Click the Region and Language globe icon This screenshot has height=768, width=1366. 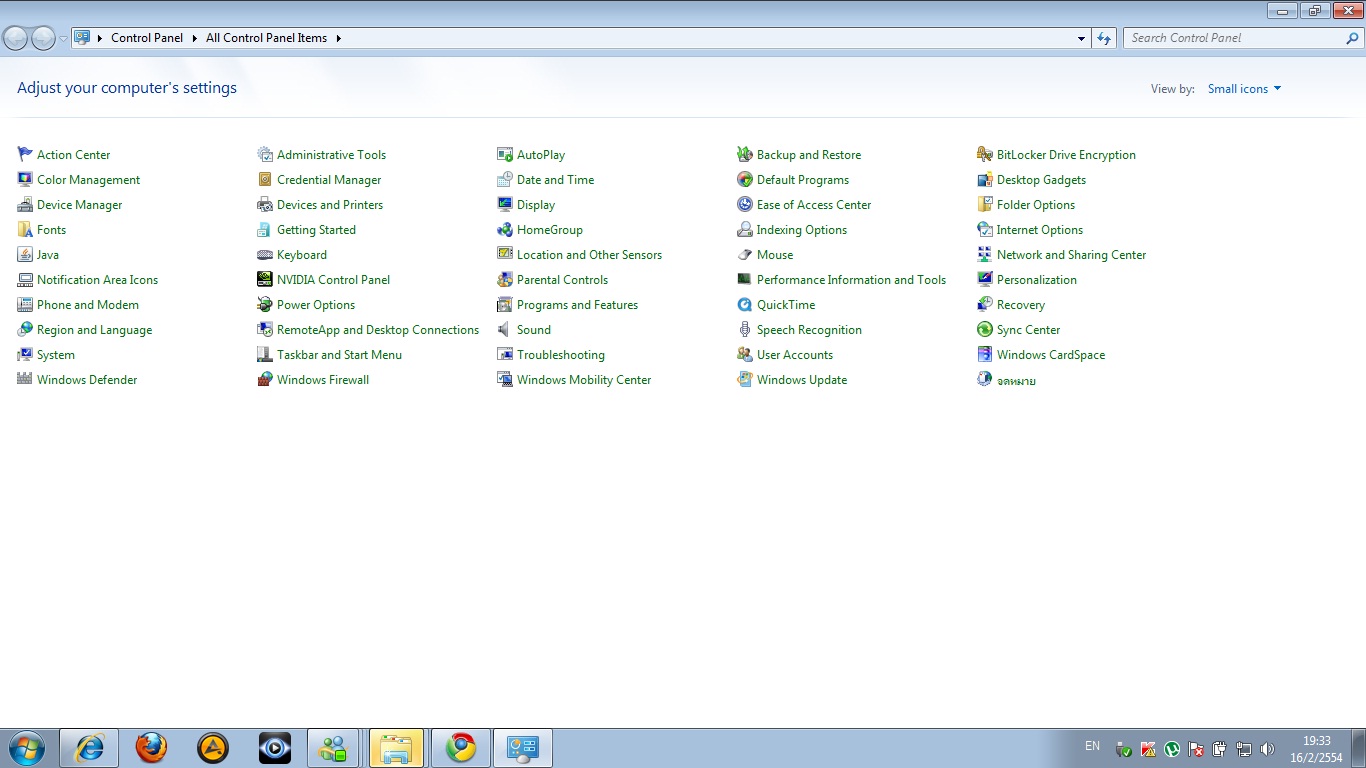coord(25,329)
